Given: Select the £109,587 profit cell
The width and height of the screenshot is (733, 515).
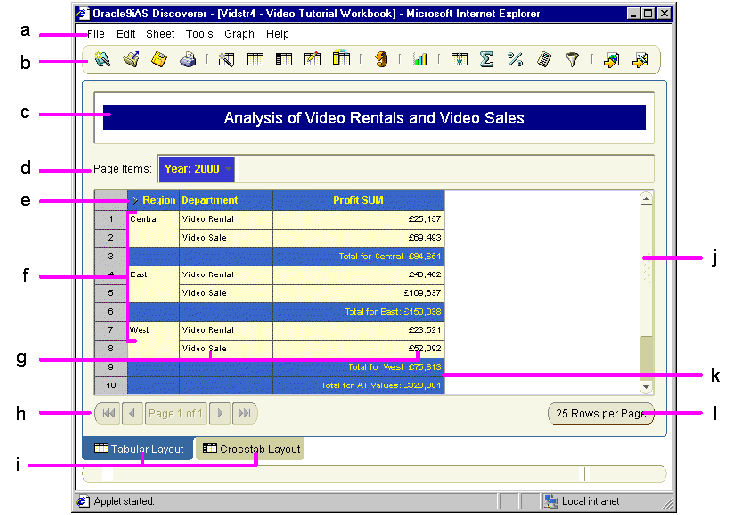Looking at the screenshot, I should 358,293.
